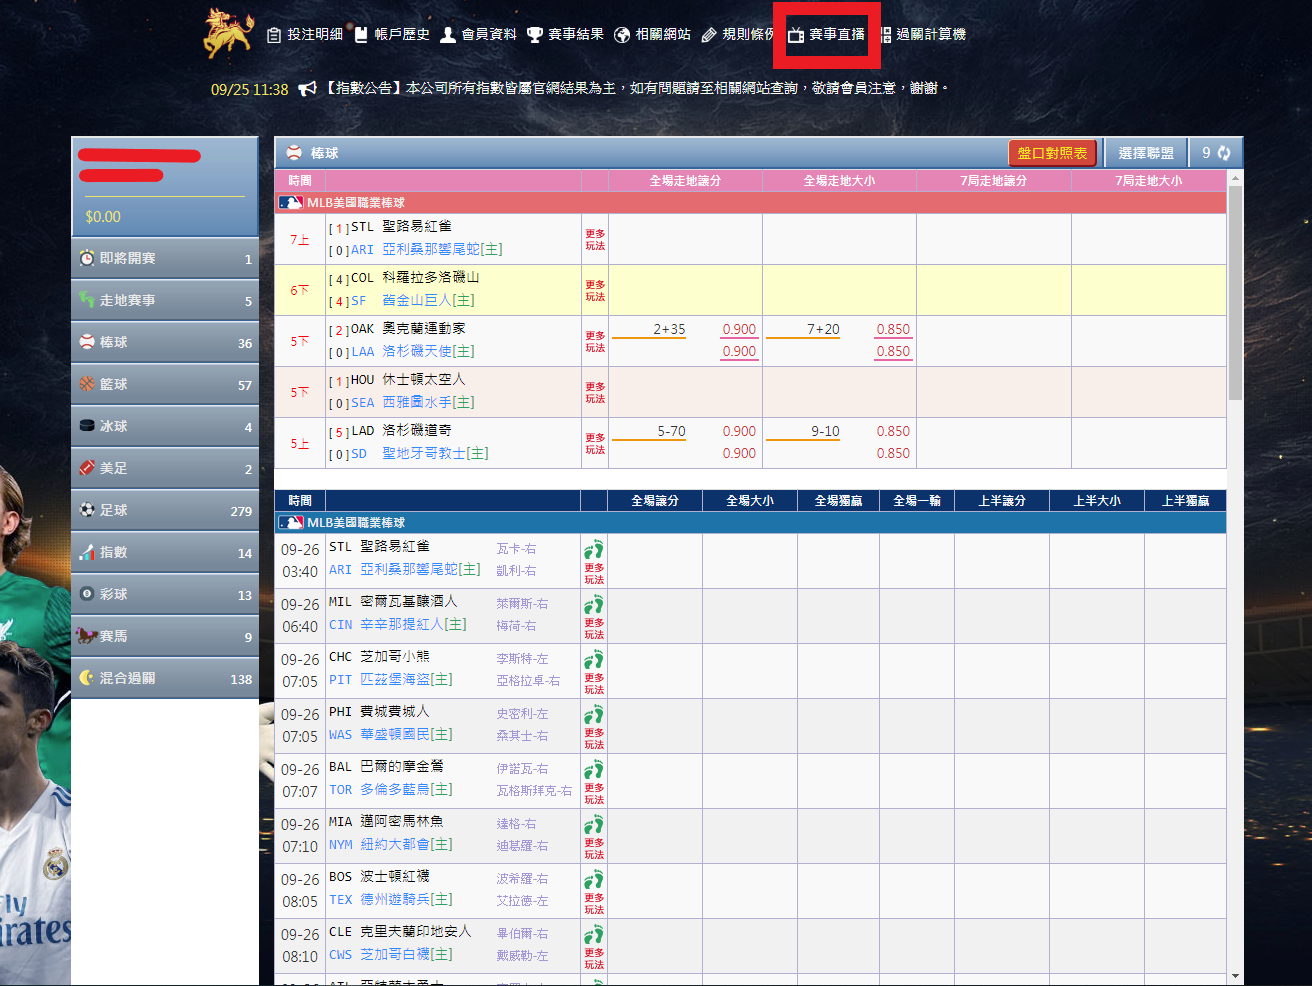Screen dimensions: 1312x986
Task: Pick 0.850 odds beside the 7+20 total
Action: tap(893, 330)
